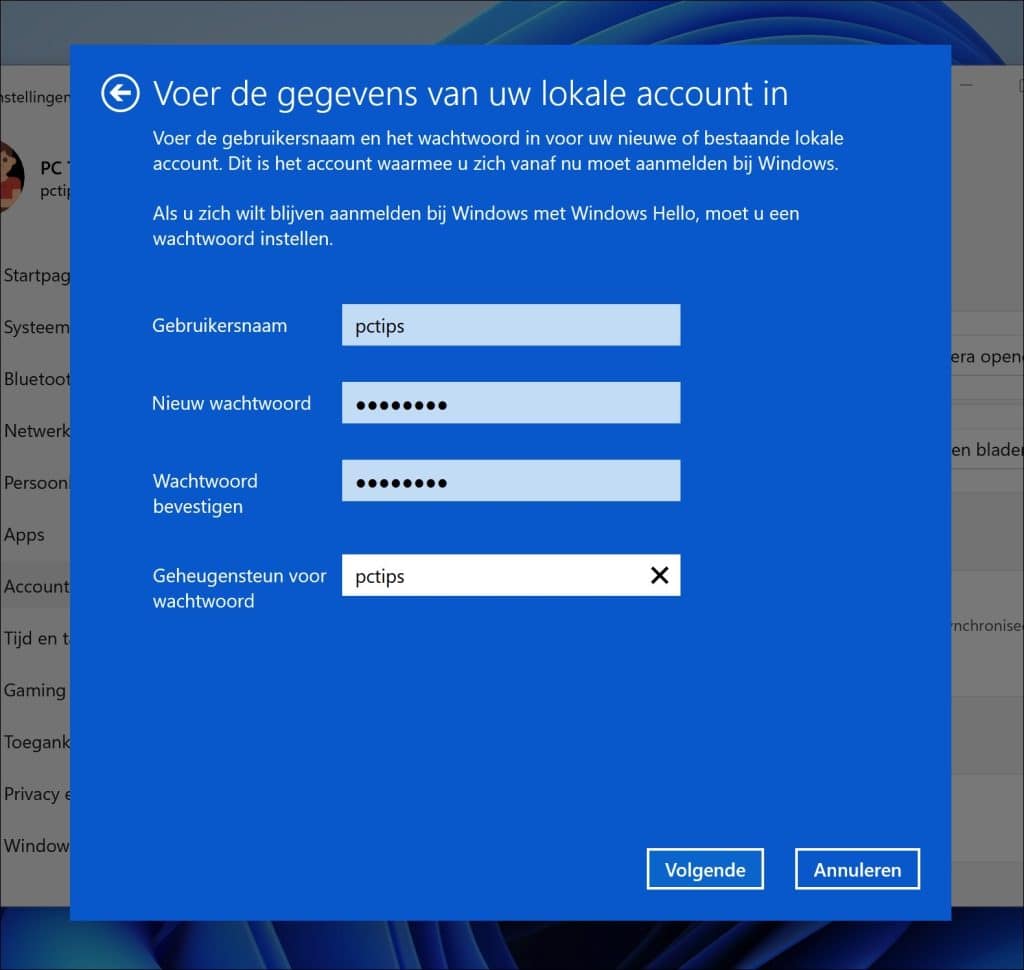
Task: Select Systeem from the sidebar
Action: tap(33, 327)
